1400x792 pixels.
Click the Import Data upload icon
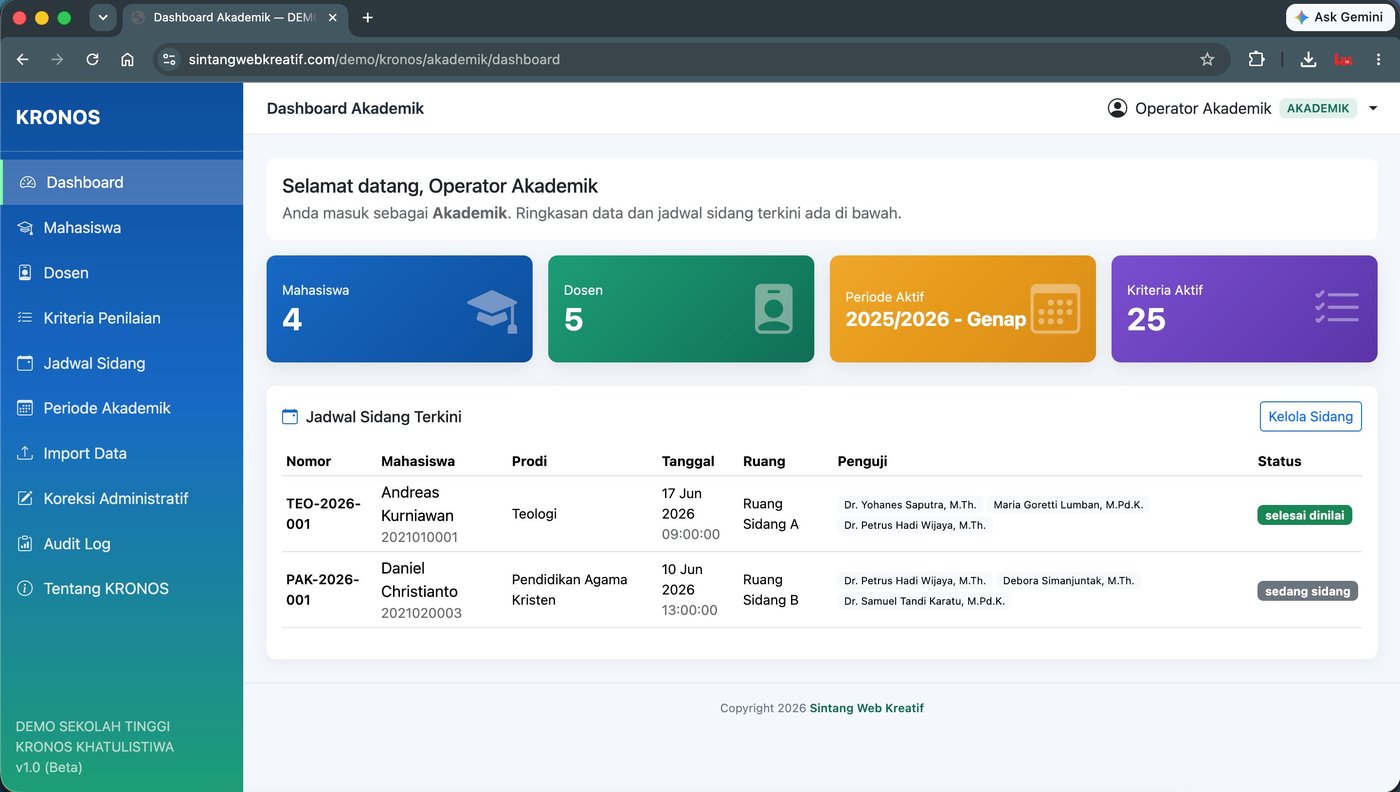tap(25, 453)
